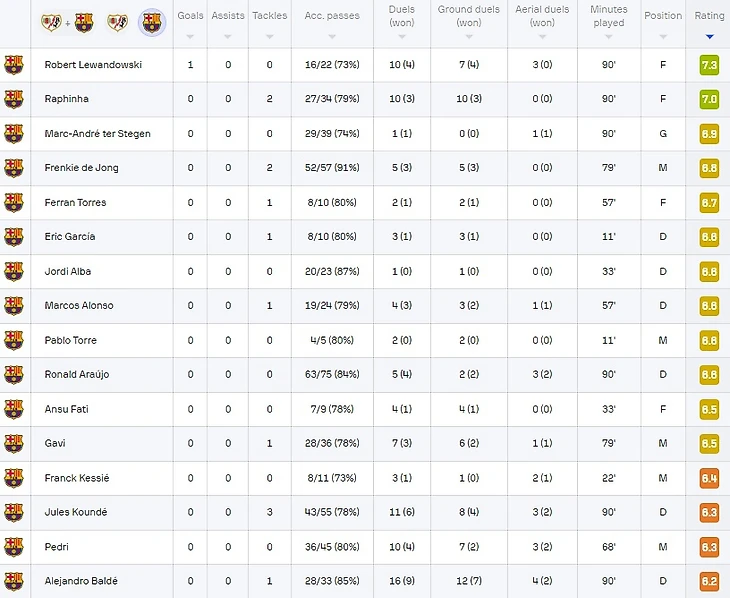
Task: Click the Minutes played column header
Action: click(x=608, y=16)
